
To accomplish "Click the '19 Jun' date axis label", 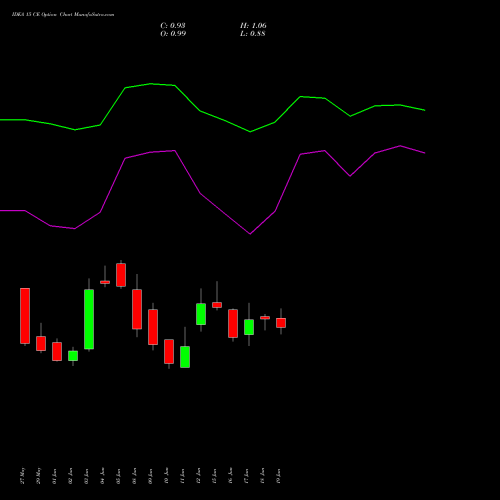I will [279, 476].
